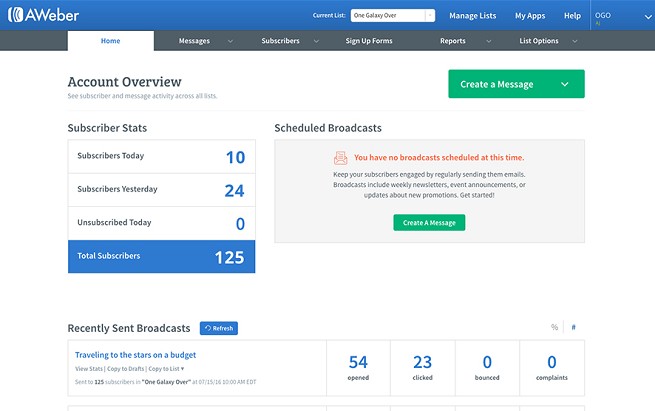Expand the List Options chevron
655x411 pixels.
pyautogui.click(x=575, y=41)
